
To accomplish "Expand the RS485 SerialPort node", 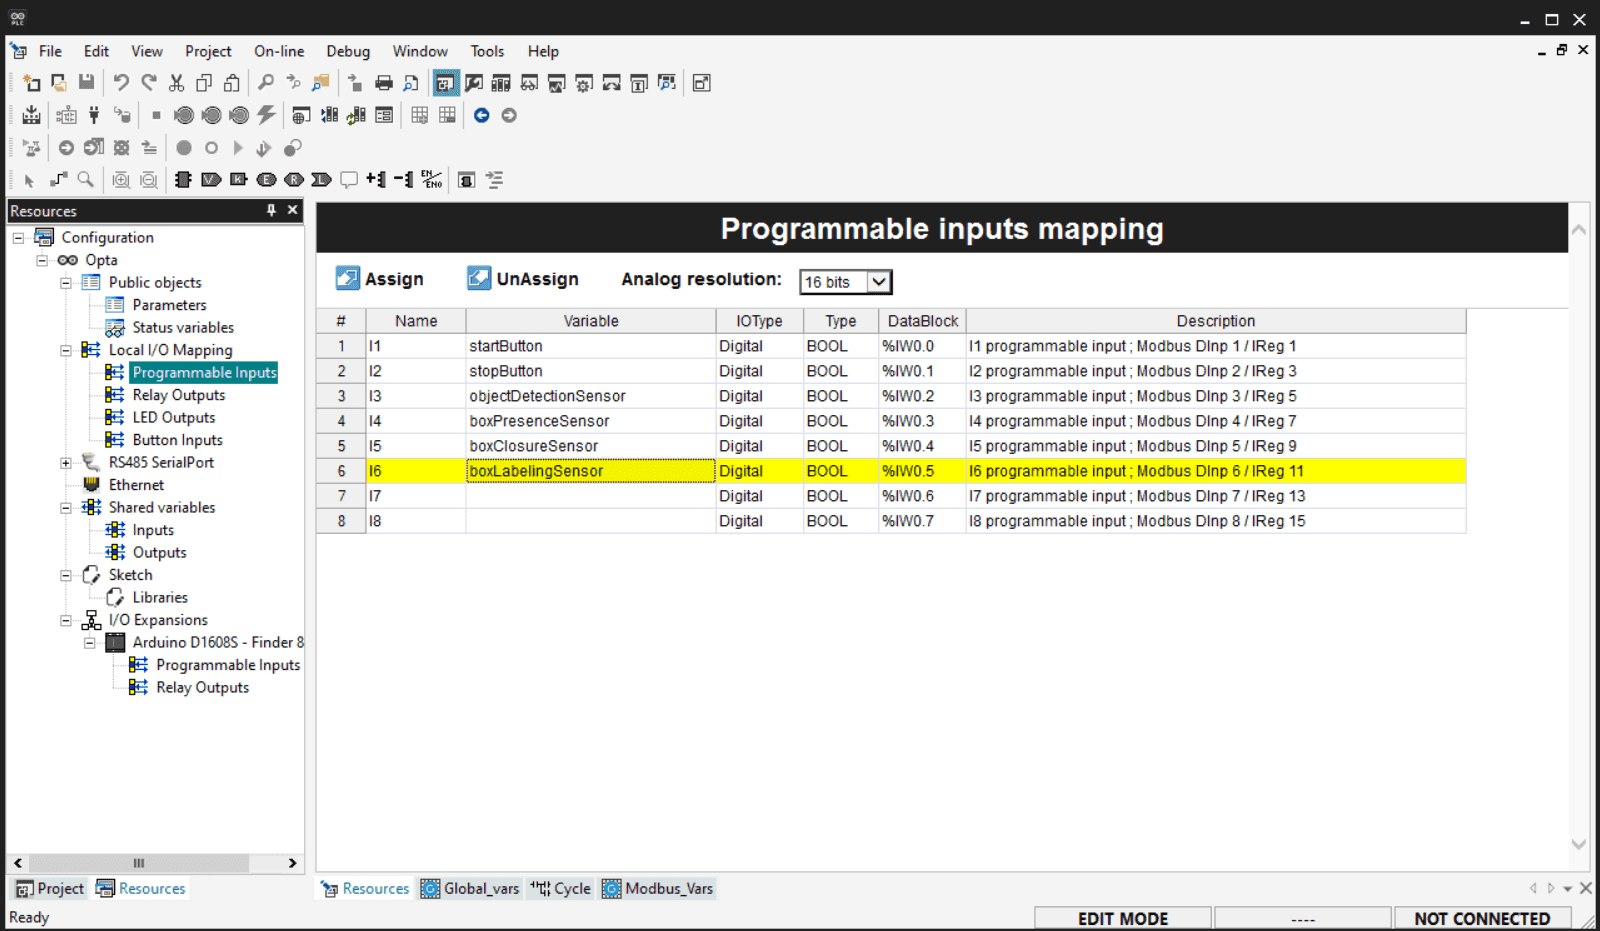I will pos(66,463).
